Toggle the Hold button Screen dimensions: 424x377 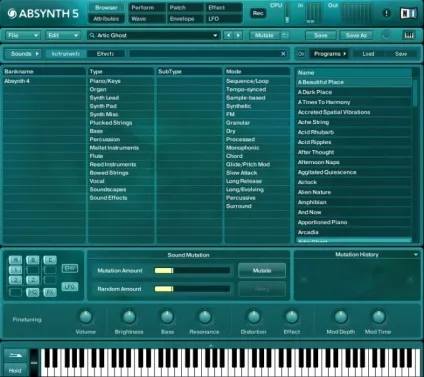15,370
